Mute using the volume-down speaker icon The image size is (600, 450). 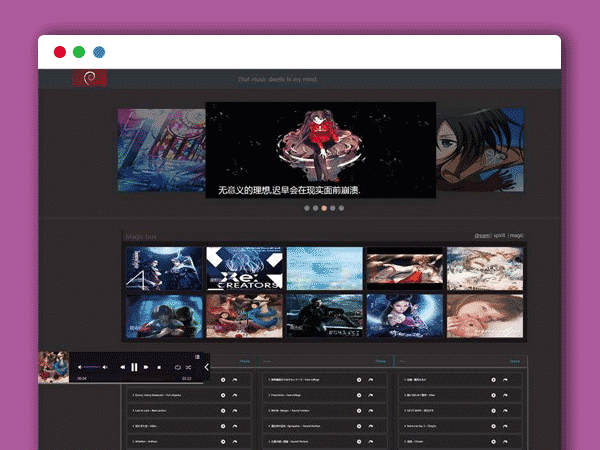tap(80, 368)
